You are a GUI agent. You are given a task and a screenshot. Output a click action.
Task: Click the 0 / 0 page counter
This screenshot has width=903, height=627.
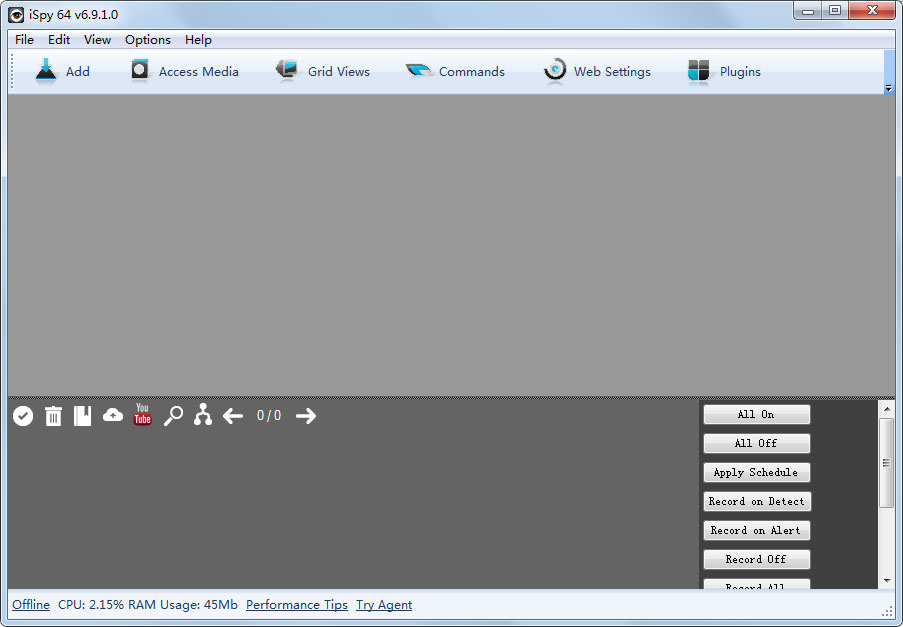[x=269, y=416]
